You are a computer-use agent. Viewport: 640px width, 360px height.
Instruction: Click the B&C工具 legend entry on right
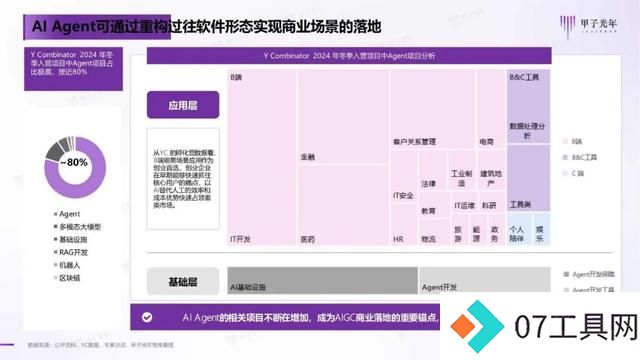point(580,157)
